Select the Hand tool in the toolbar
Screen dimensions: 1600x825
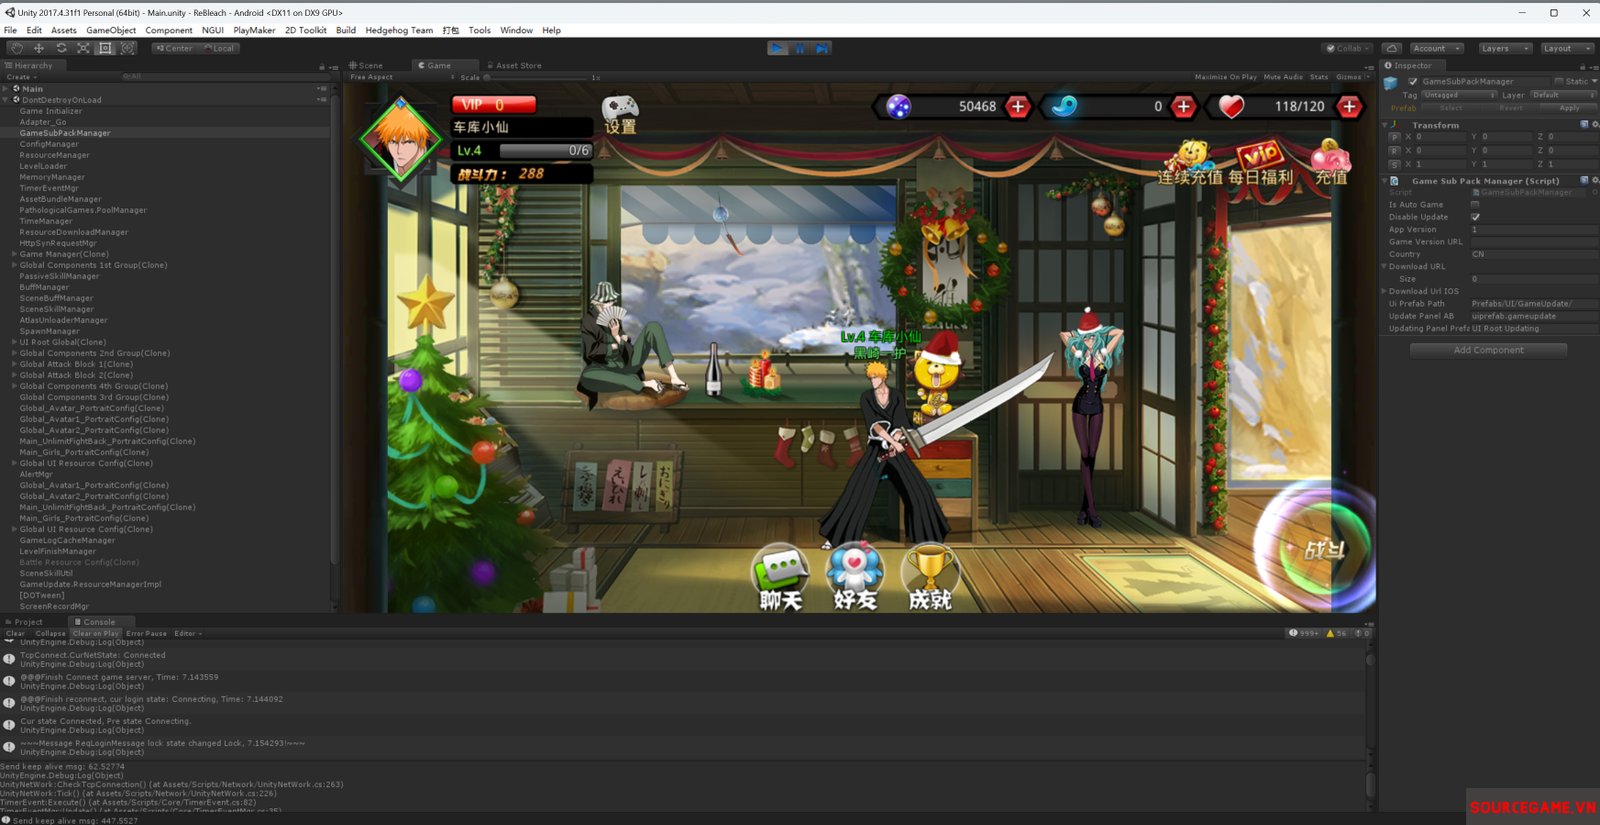click(x=16, y=48)
